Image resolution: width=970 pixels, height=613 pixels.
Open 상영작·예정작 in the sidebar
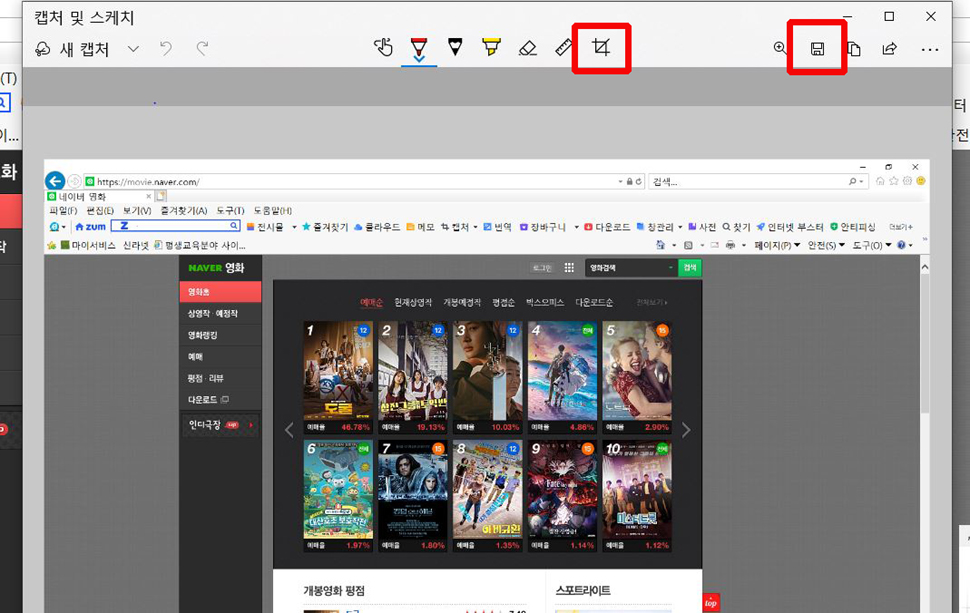[213, 314]
